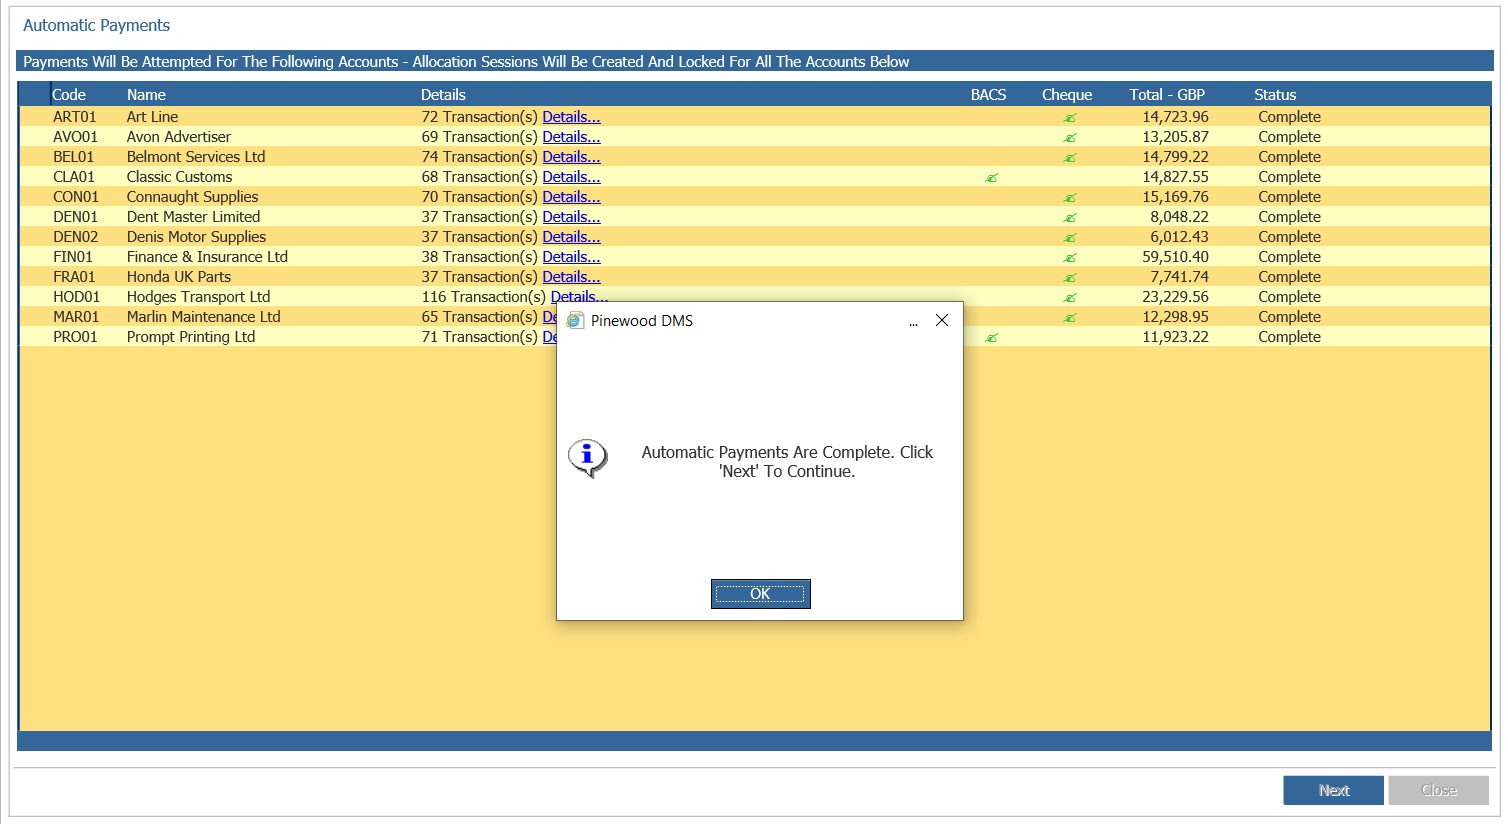The image size is (1508, 824).
Task: Click the name Hodges Transport Ltd
Action: tap(198, 297)
